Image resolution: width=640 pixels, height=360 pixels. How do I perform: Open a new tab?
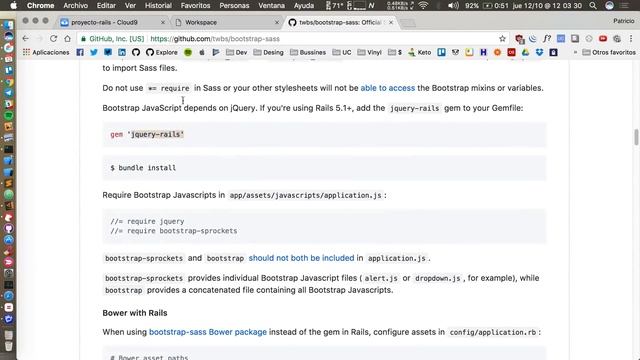click(408, 23)
